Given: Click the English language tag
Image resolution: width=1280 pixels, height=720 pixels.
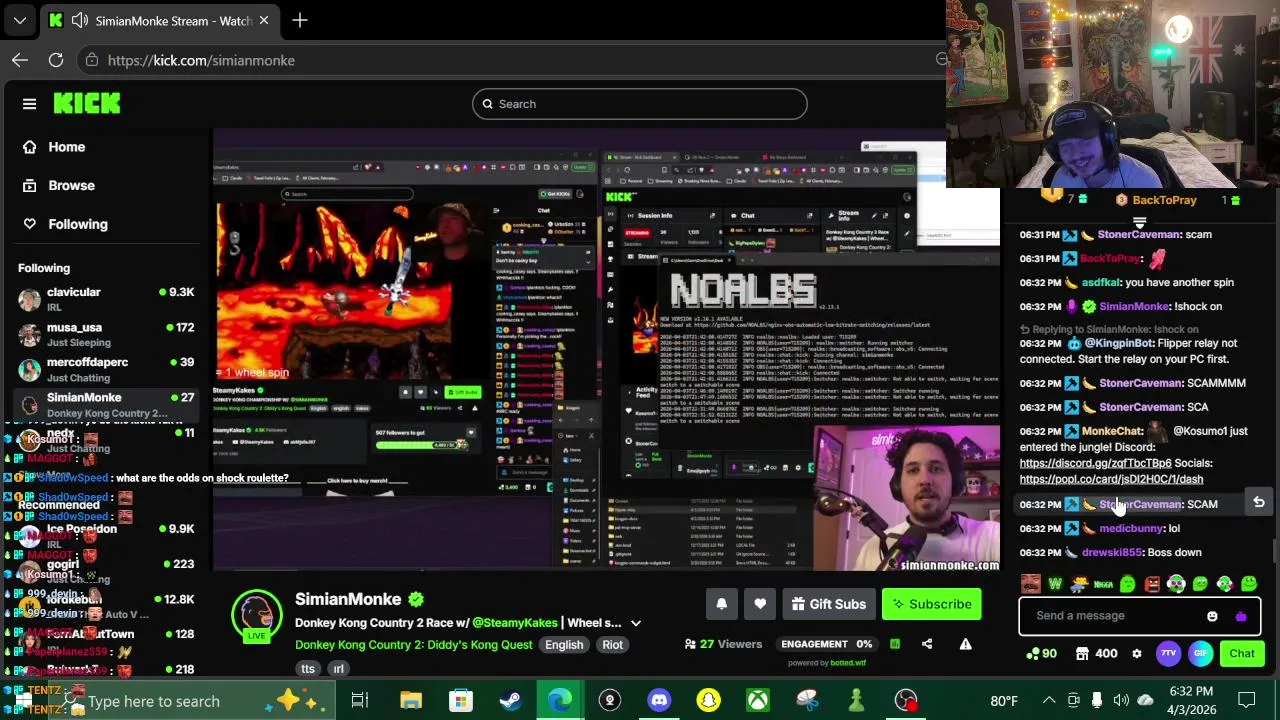Looking at the screenshot, I should point(564,645).
